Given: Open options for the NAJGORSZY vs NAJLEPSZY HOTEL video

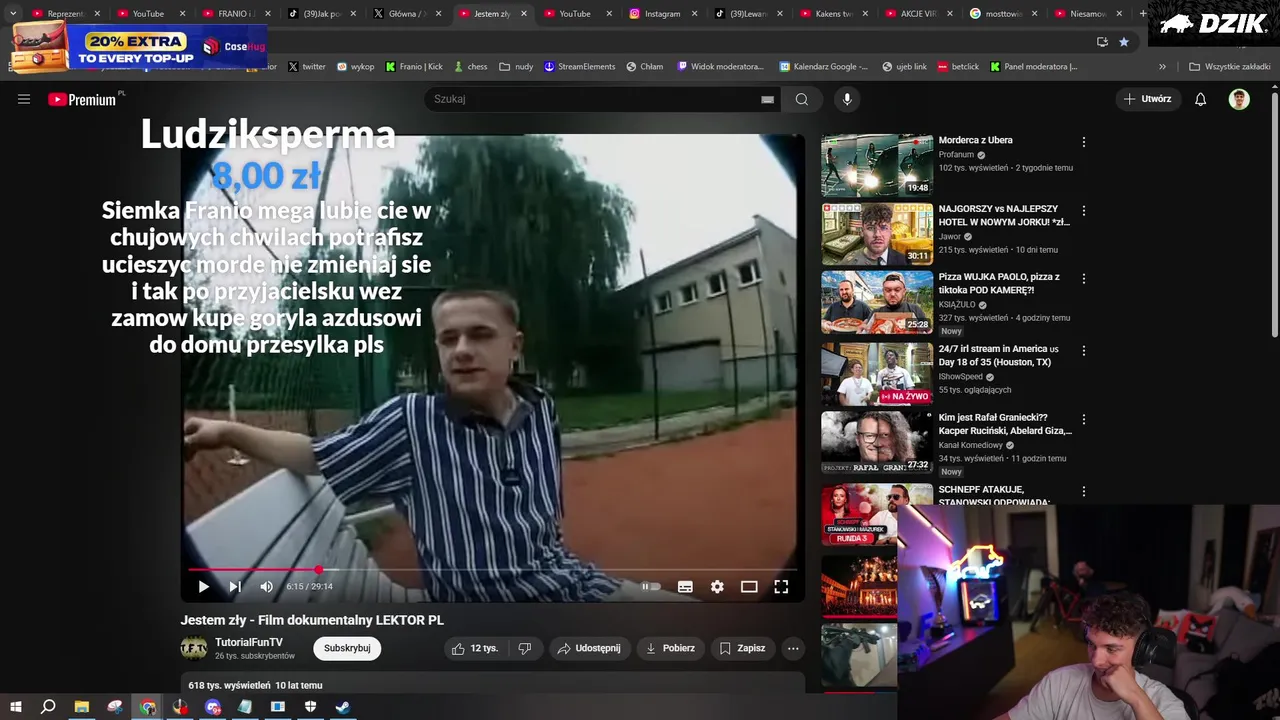Looking at the screenshot, I should click(x=1083, y=211).
